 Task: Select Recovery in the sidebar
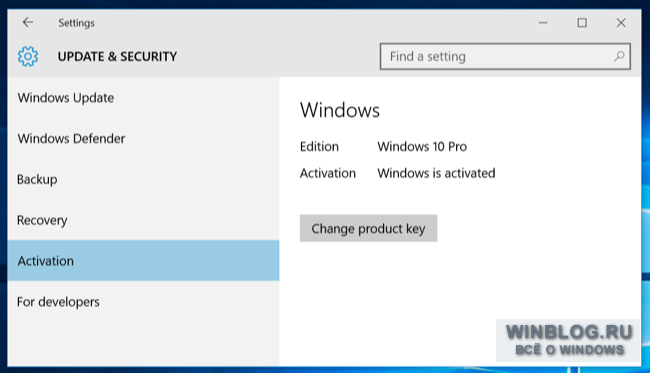143,220
